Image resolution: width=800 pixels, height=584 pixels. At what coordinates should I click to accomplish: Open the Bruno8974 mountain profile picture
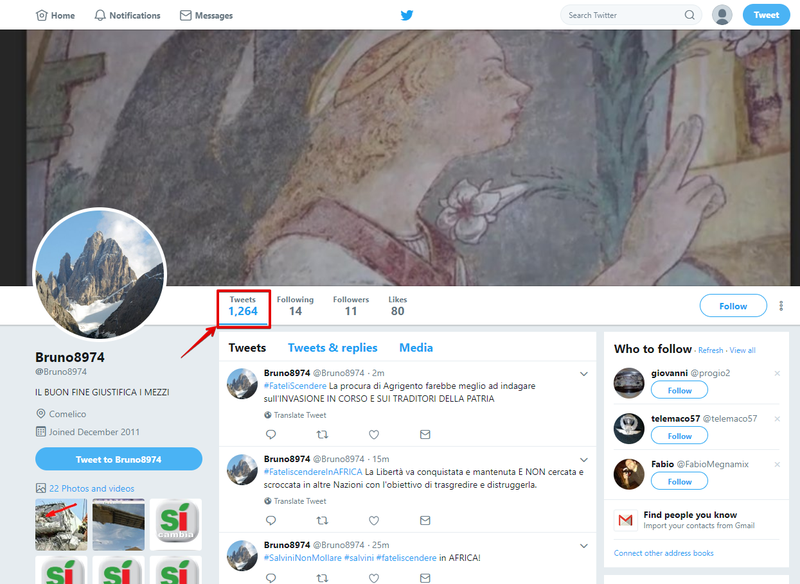click(99, 274)
